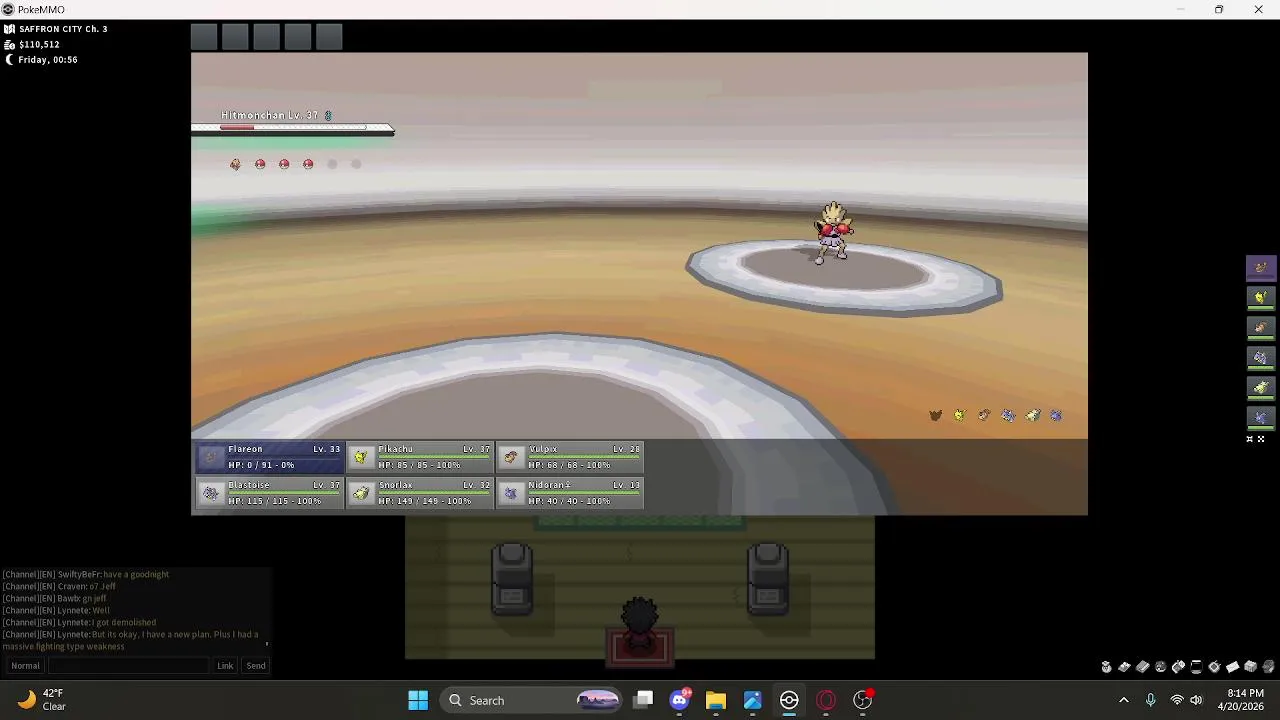Click the PokeMMO taskbar icon
The width and height of the screenshot is (1280, 720).
789,700
